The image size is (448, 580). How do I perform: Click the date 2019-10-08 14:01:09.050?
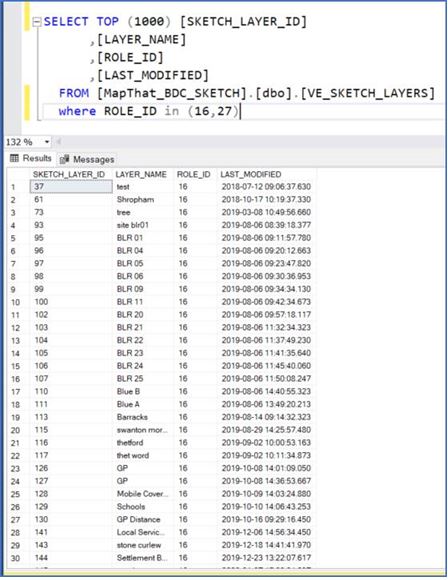(x=266, y=469)
